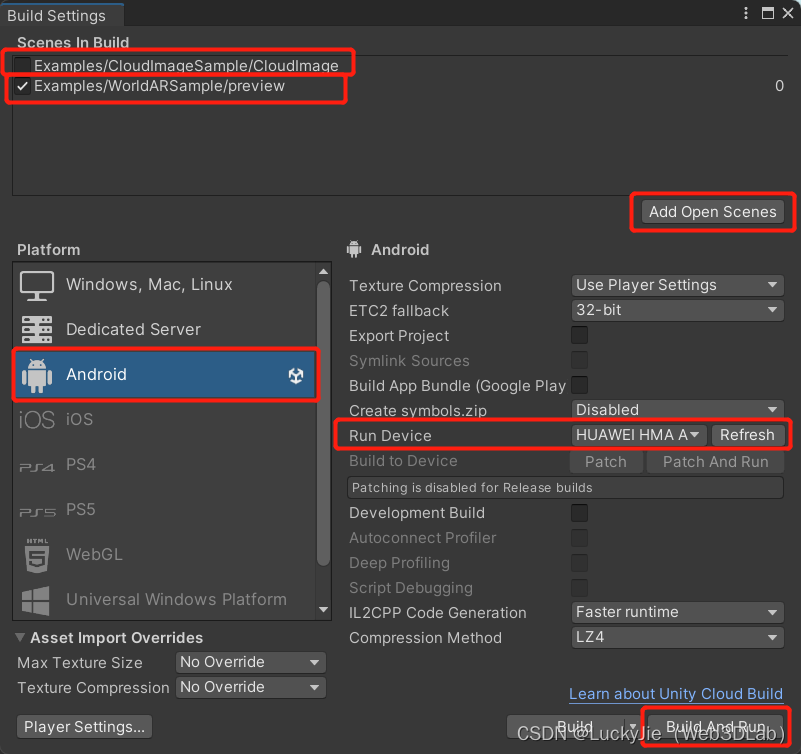Open Learn about Unity Cloud Build link
The image size is (801, 754).
(676, 694)
